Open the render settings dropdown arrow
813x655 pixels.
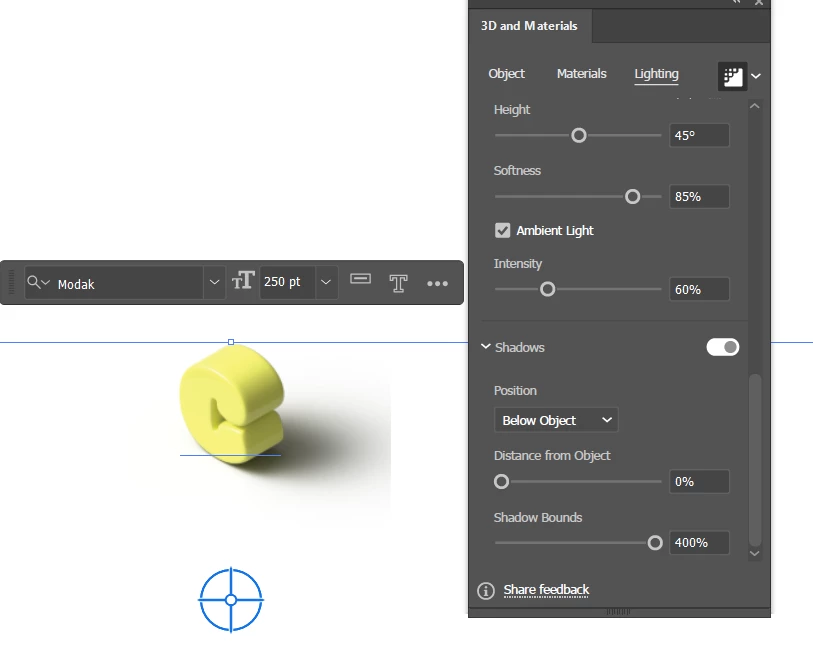pos(756,76)
